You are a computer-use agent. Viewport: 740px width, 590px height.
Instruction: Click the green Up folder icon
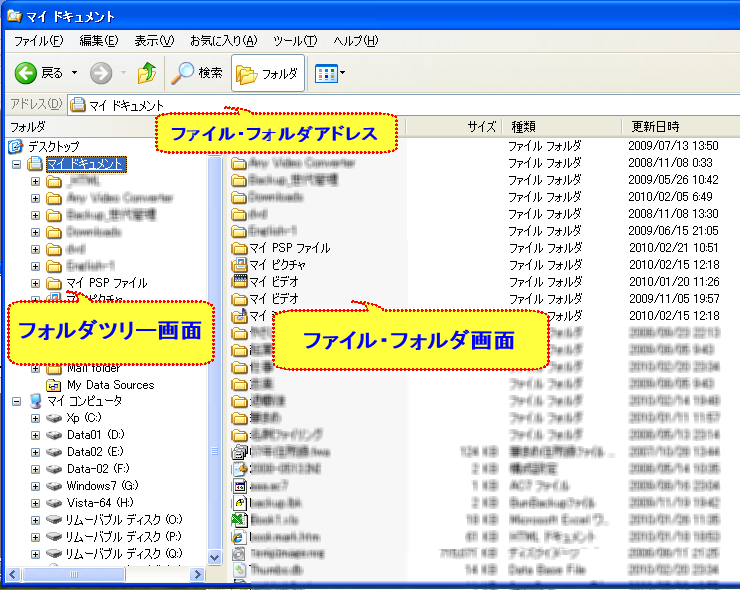(147, 72)
